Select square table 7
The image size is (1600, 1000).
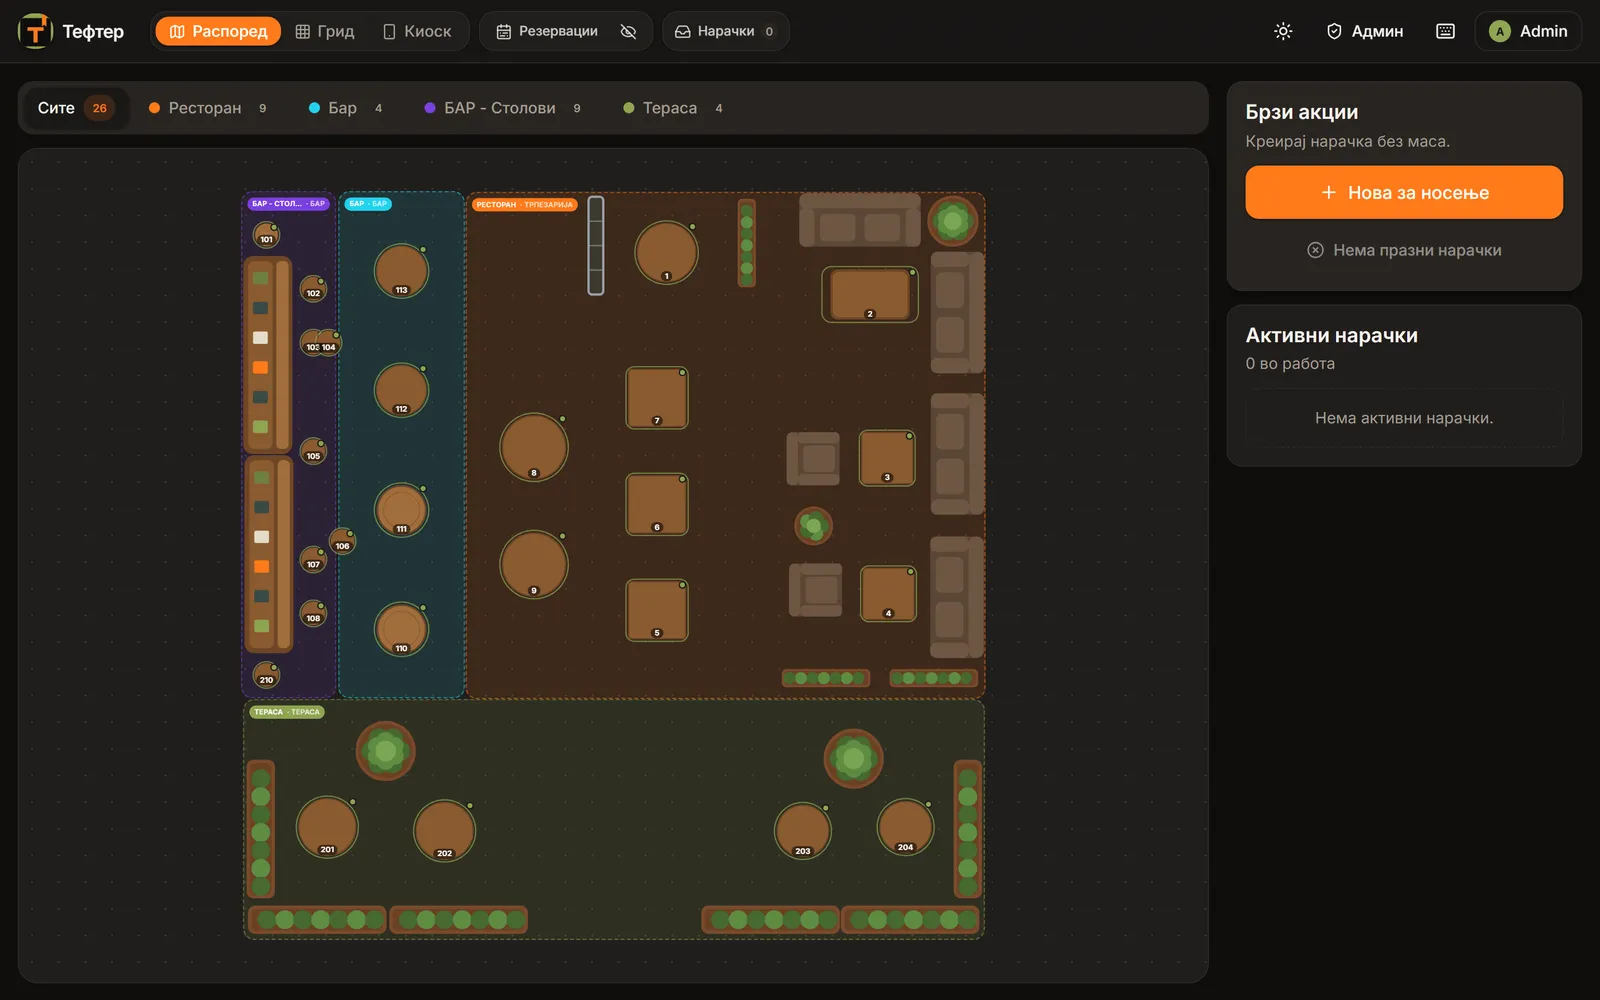click(657, 398)
